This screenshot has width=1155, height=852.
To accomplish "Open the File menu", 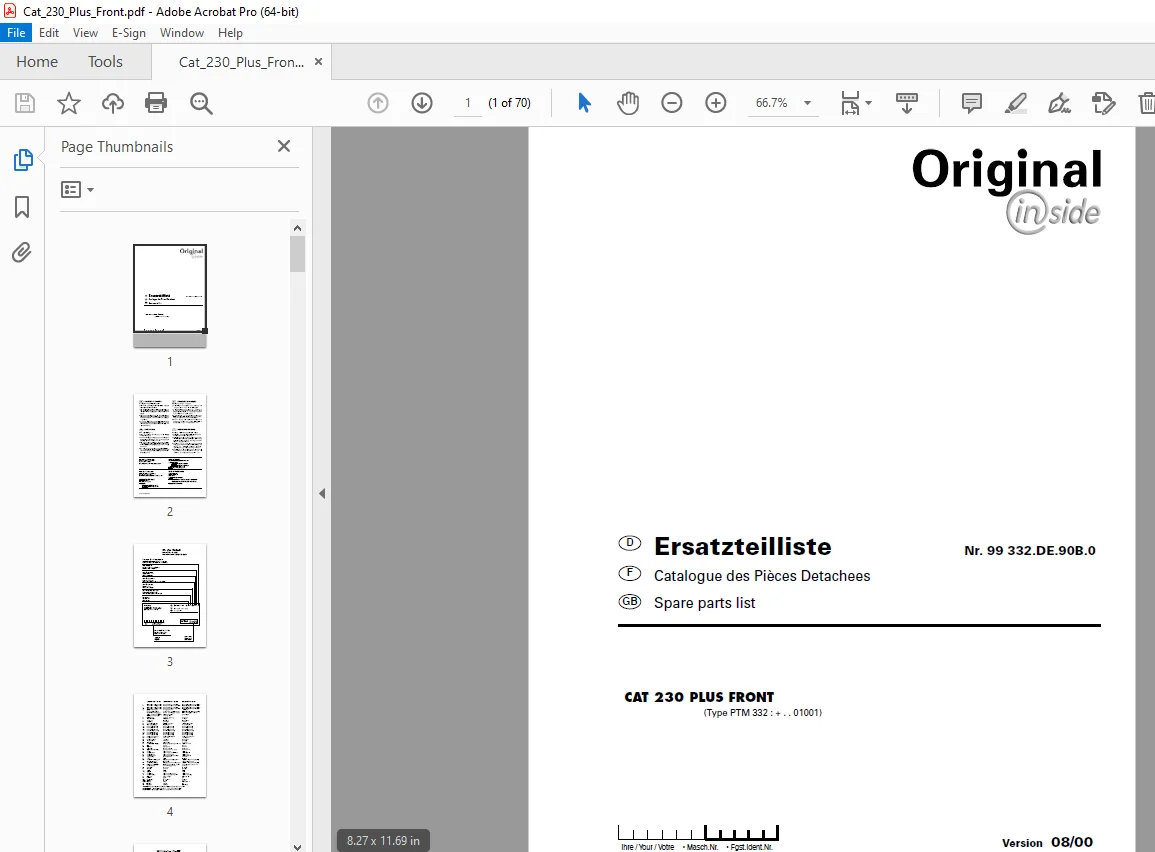I will [16, 33].
